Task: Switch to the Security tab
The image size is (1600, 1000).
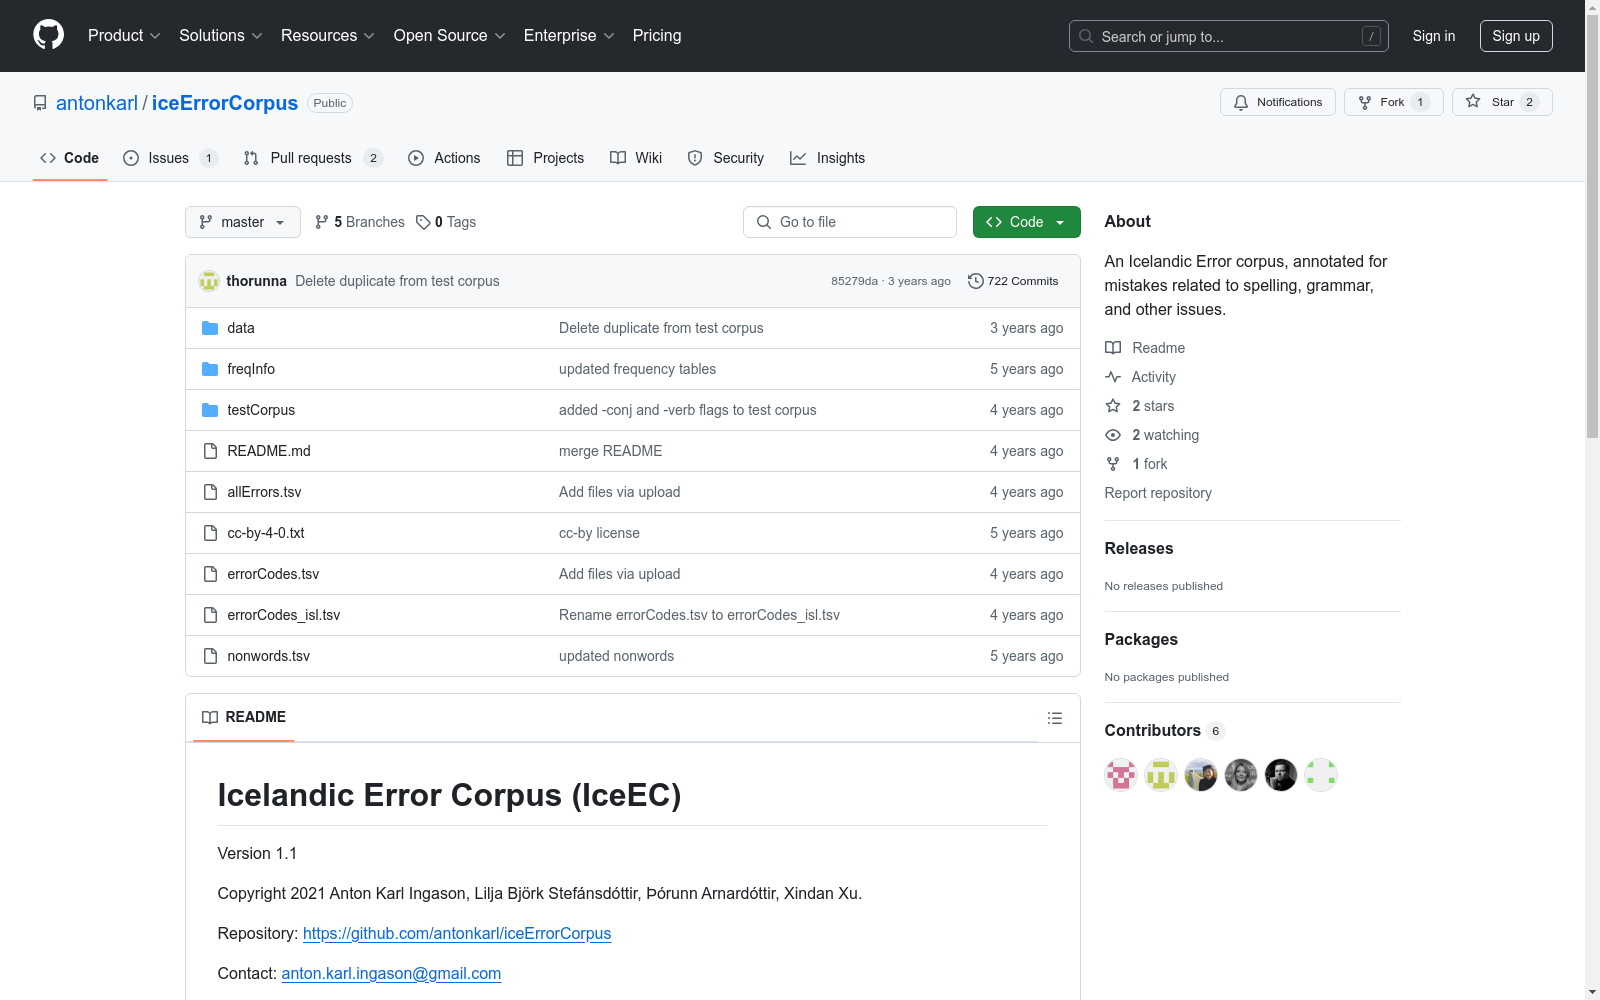Action: point(726,158)
